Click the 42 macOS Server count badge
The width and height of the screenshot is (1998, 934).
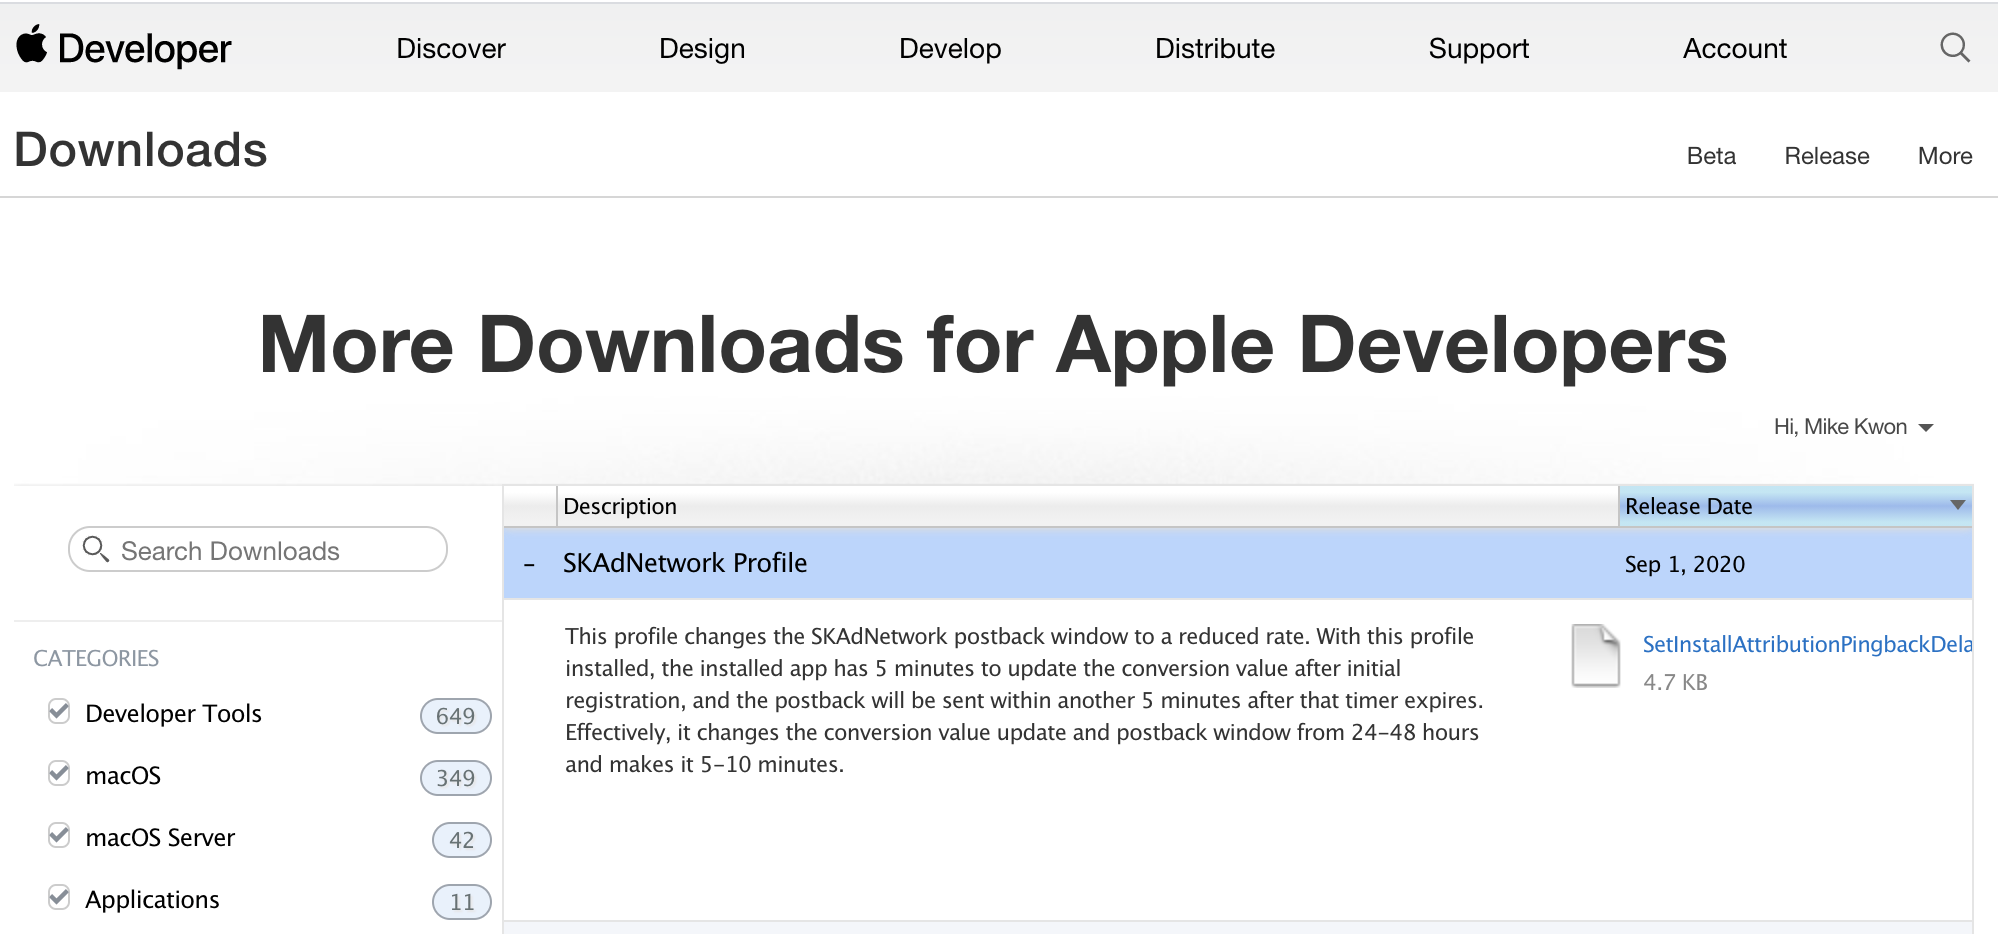tap(462, 840)
